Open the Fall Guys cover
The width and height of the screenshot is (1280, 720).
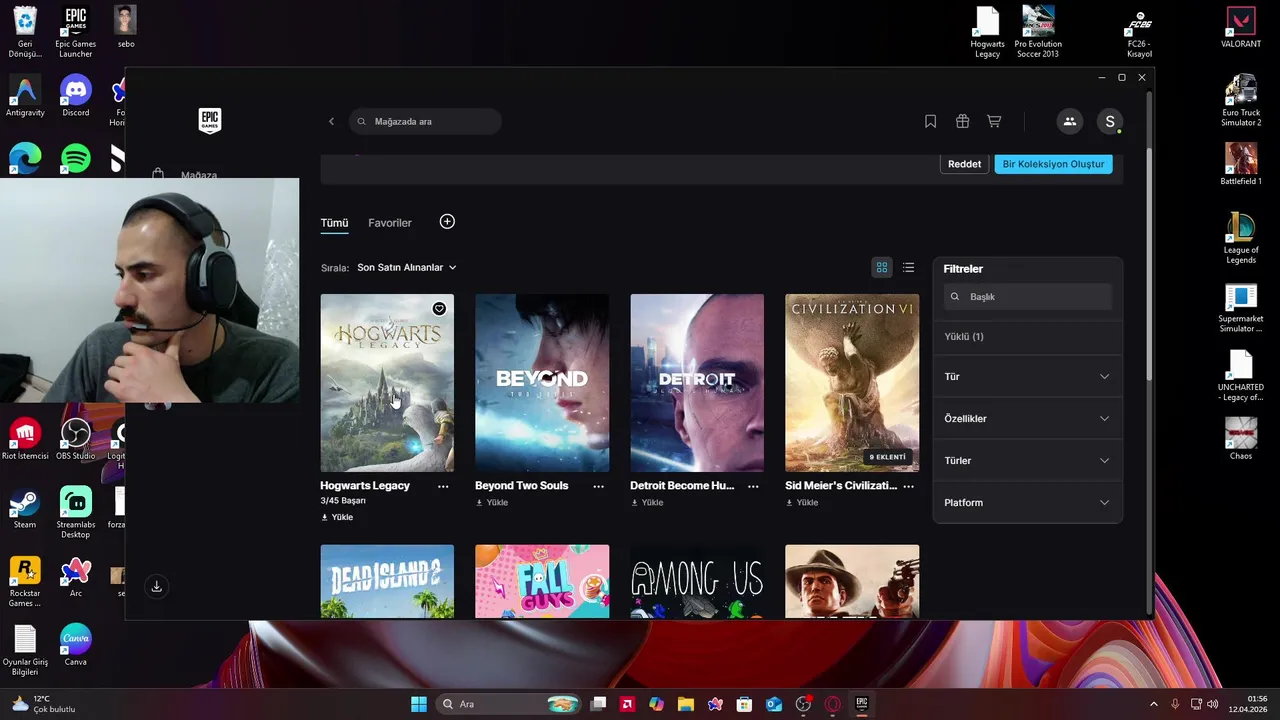[542, 581]
